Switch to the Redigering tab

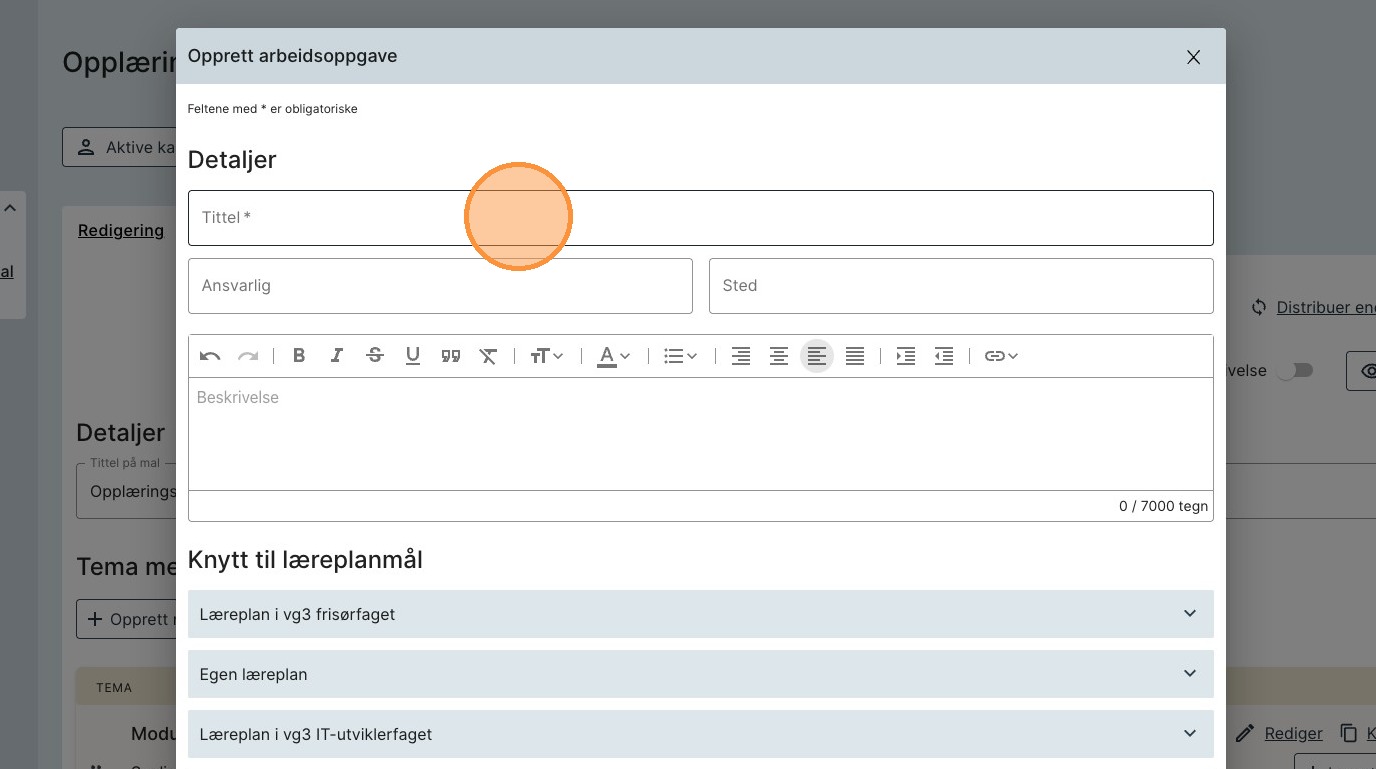121,231
